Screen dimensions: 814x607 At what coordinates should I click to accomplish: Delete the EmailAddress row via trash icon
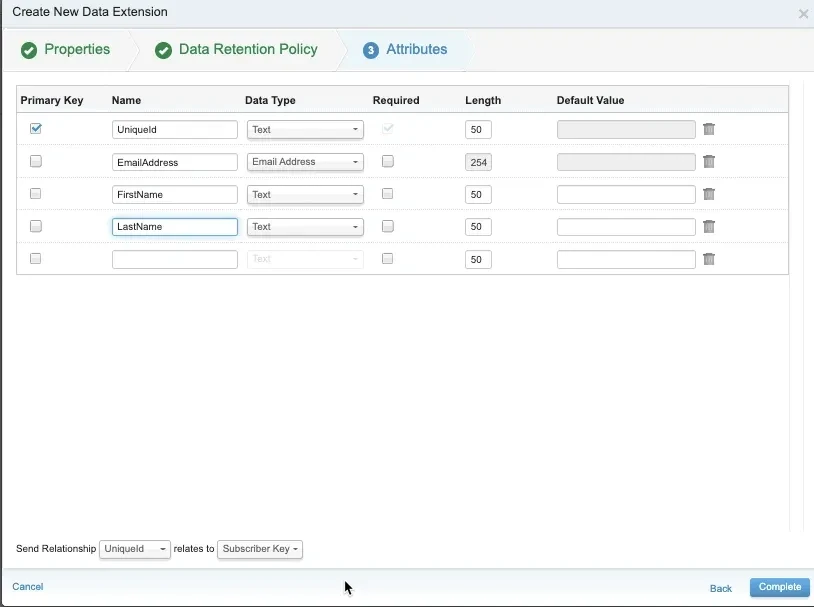pyautogui.click(x=709, y=161)
